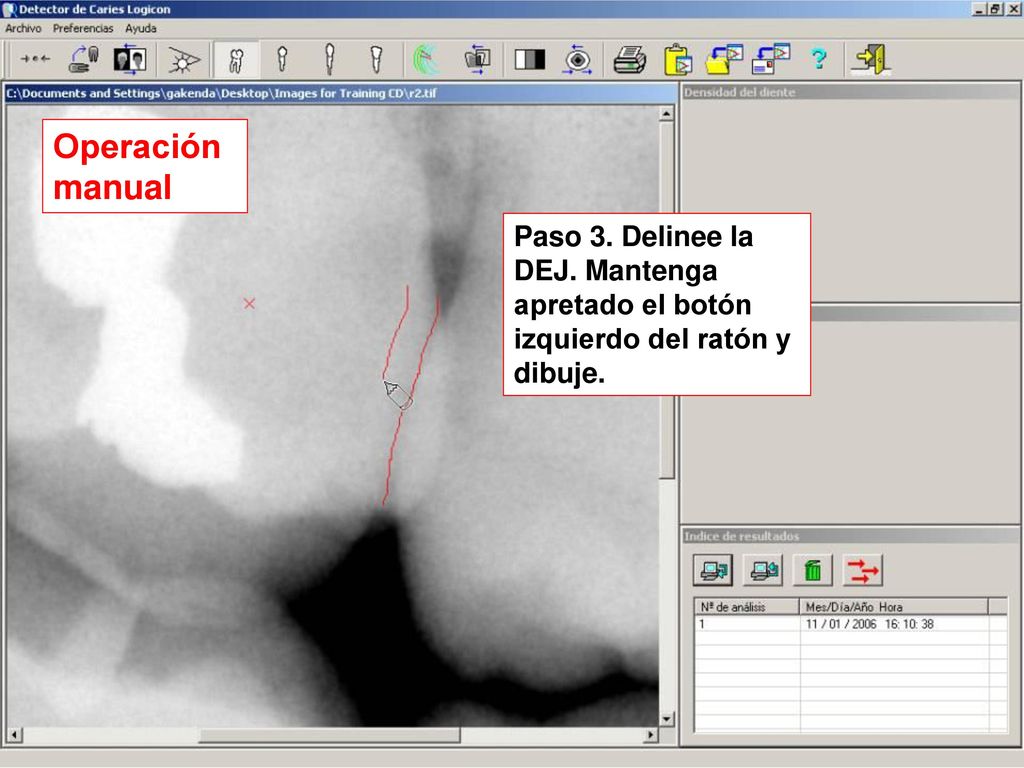
Task: Click the 'Mes/Día/Año Hora' column header
Action: click(893, 607)
